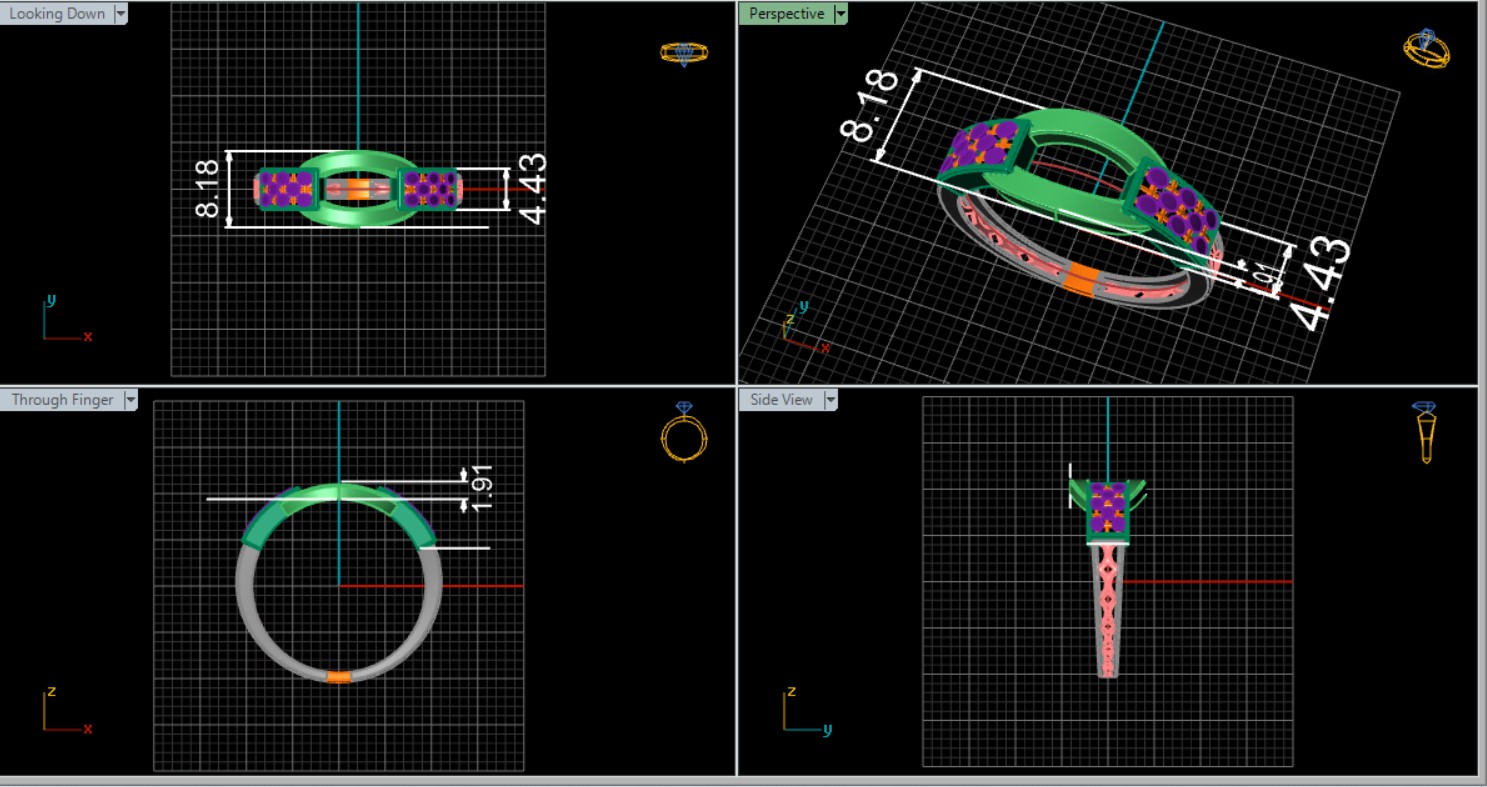Open the Looking Down viewport dropdown arrow
Screen dimensions: 1487x787
pos(121,14)
